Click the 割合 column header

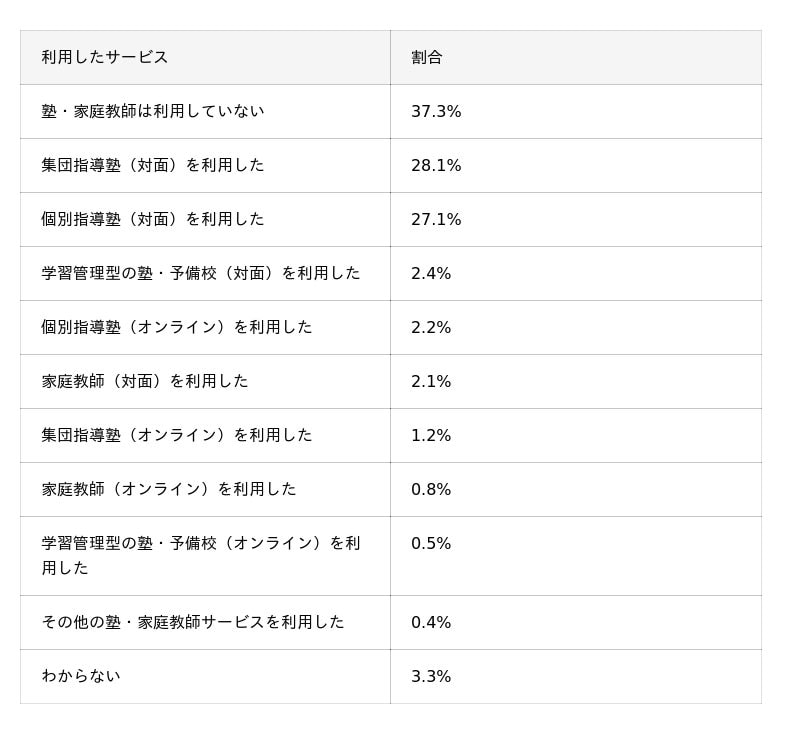pos(427,57)
